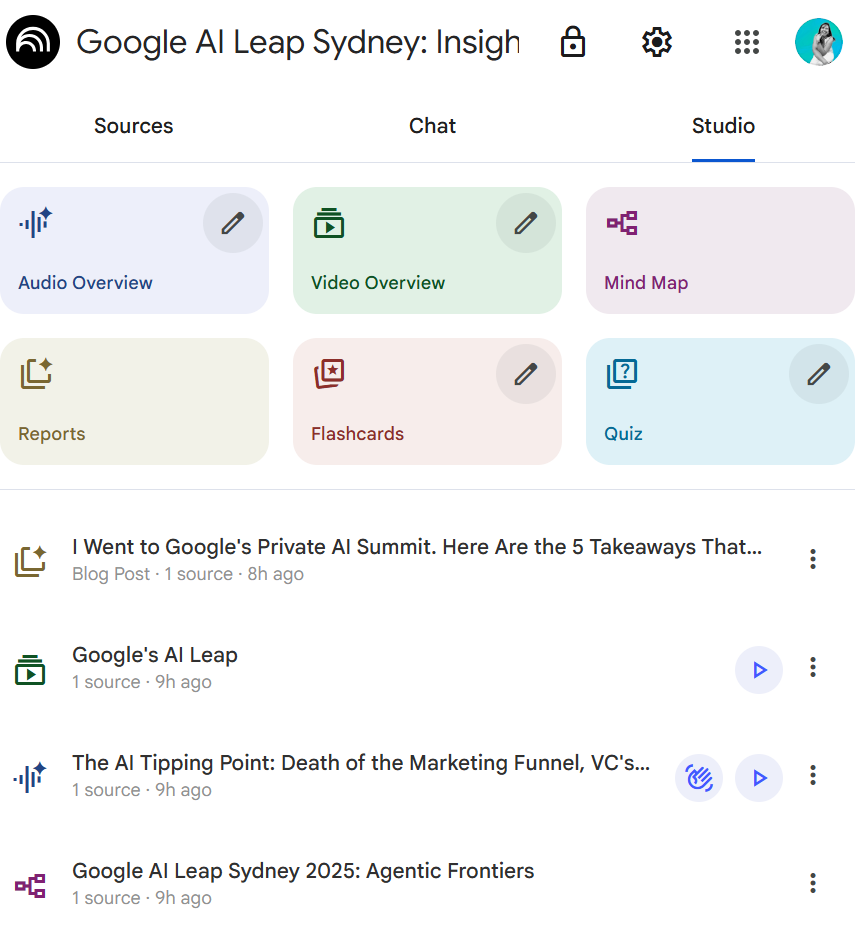Open the lock share settings icon

click(572, 42)
